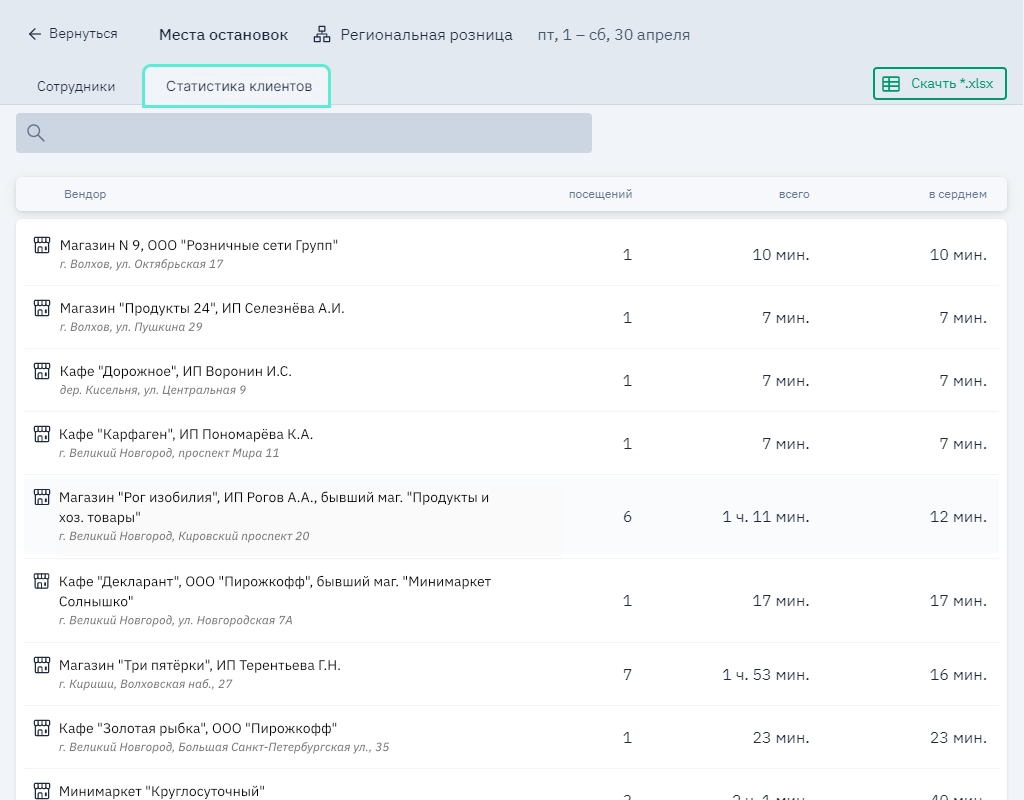The height and width of the screenshot is (800, 1024).
Task: Open the Региональная розница department selector
Action: [426, 35]
